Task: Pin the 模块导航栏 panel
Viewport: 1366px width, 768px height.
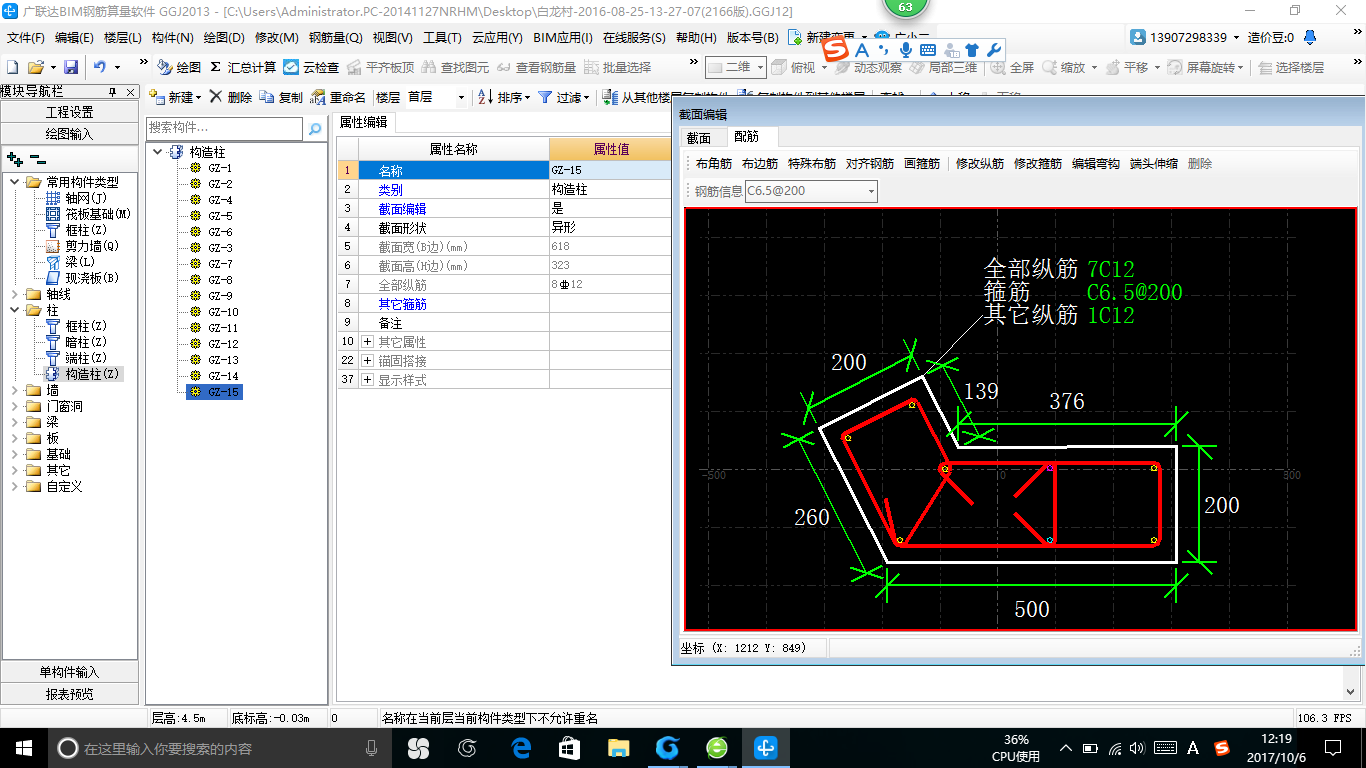Action: pyautogui.click(x=112, y=91)
